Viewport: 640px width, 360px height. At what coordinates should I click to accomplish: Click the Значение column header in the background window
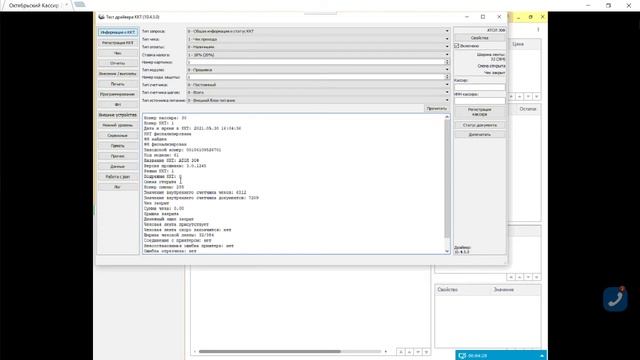pos(504,290)
